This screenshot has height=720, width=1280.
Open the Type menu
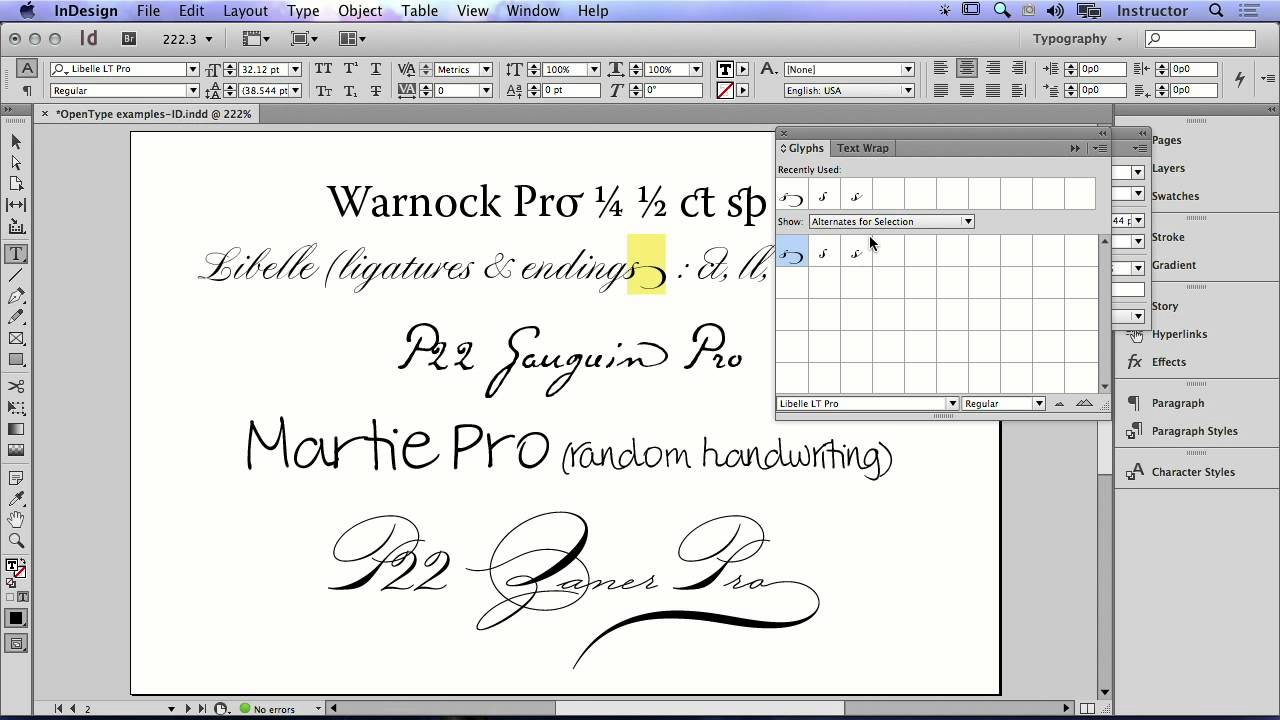click(303, 11)
